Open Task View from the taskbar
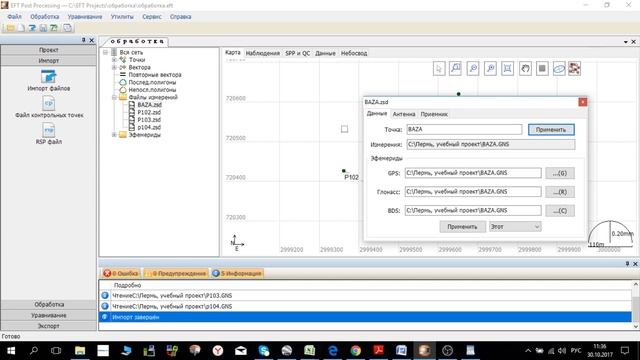Image resolution: width=640 pixels, height=360 pixels. [x=56, y=350]
